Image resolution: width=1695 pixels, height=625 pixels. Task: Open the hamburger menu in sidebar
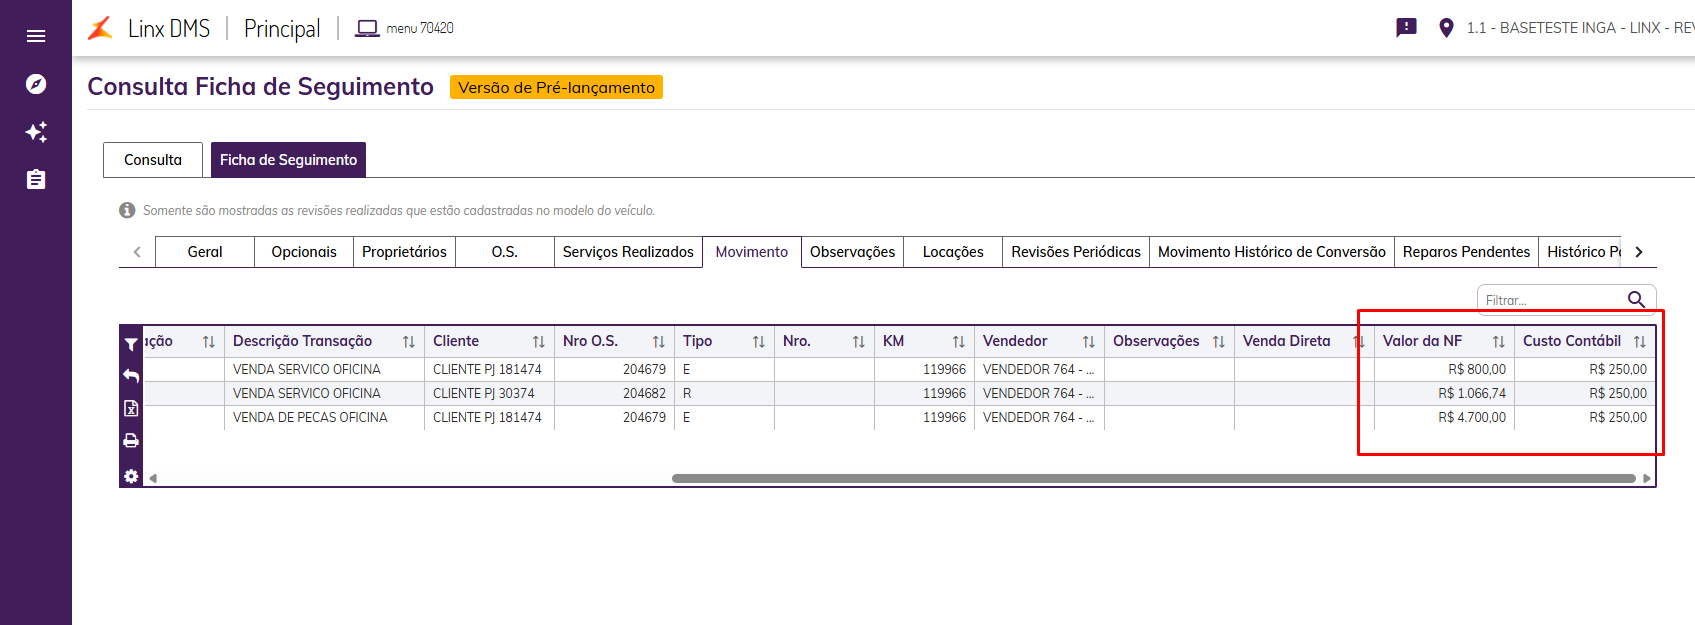36,36
